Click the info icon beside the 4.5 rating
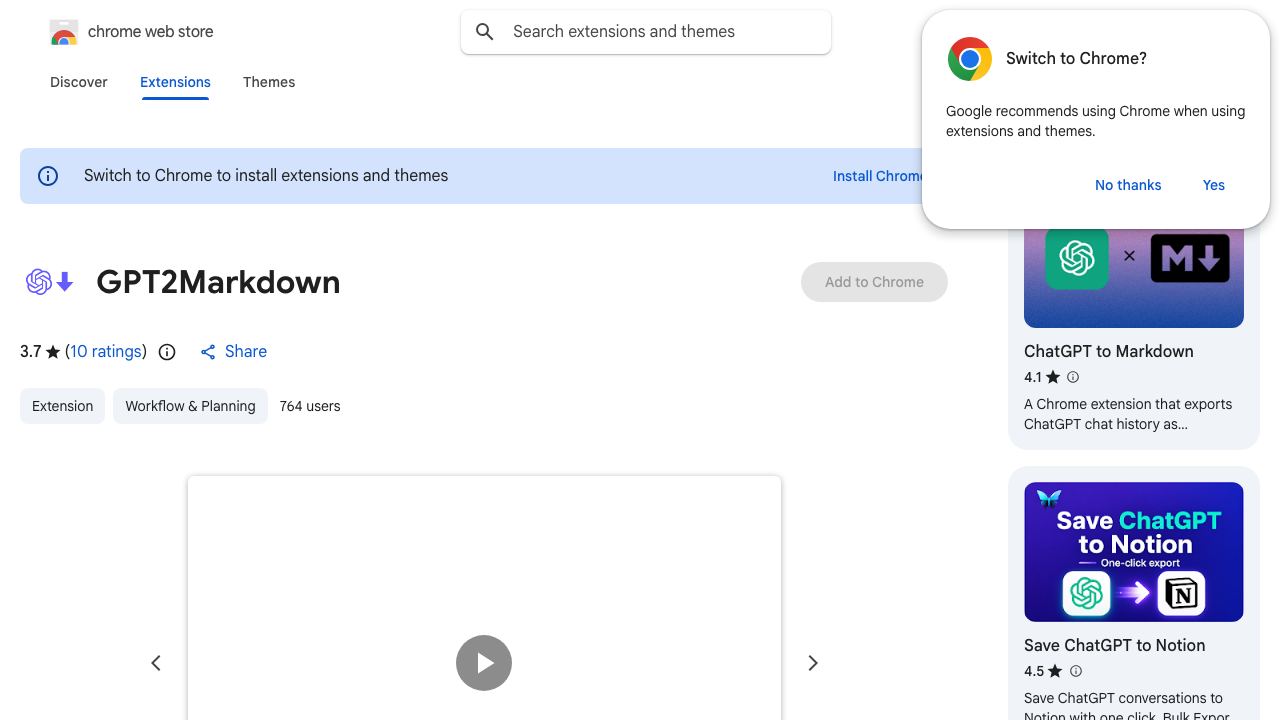Image resolution: width=1280 pixels, height=720 pixels. point(1076,671)
